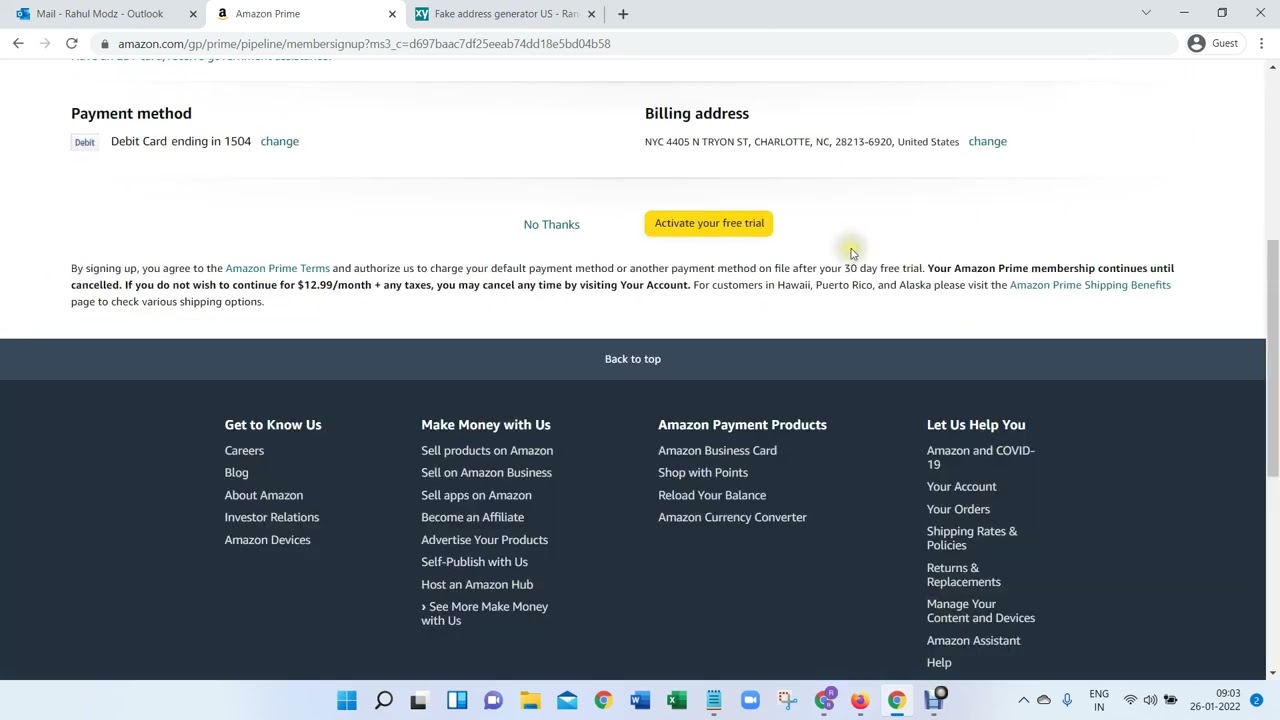Reload the Amazon Prime page
1280x720 pixels.
72,43
